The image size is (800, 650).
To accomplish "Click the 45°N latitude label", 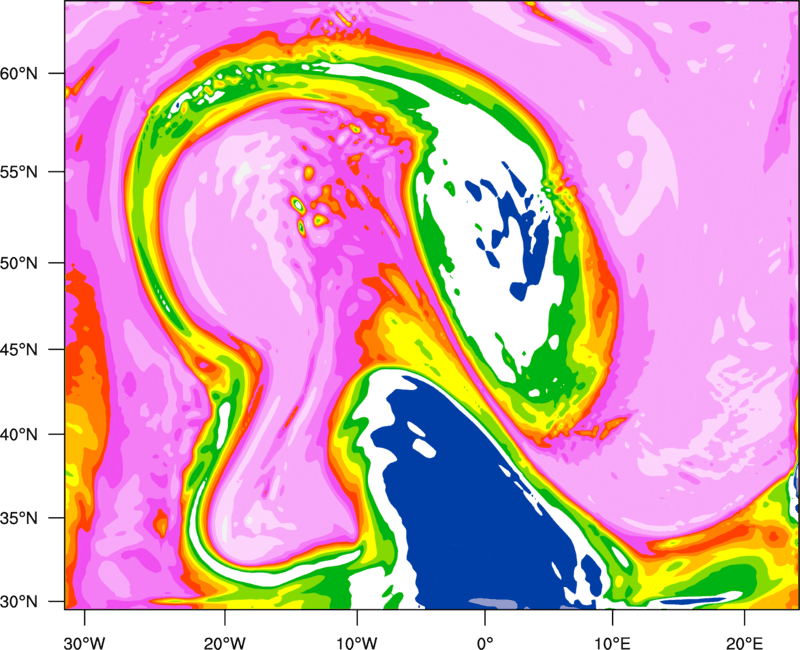I will pyautogui.click(x=19, y=349).
